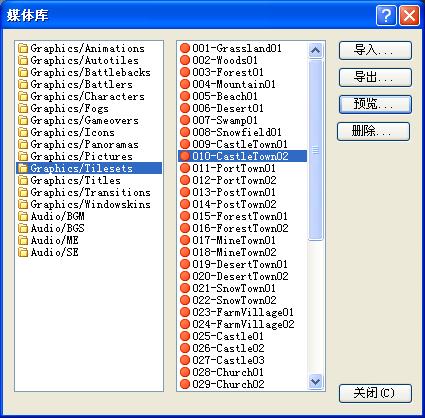Screen dimensions: 425x418
Task: Click the file list scrollbar thumb
Action: click(x=315, y=150)
